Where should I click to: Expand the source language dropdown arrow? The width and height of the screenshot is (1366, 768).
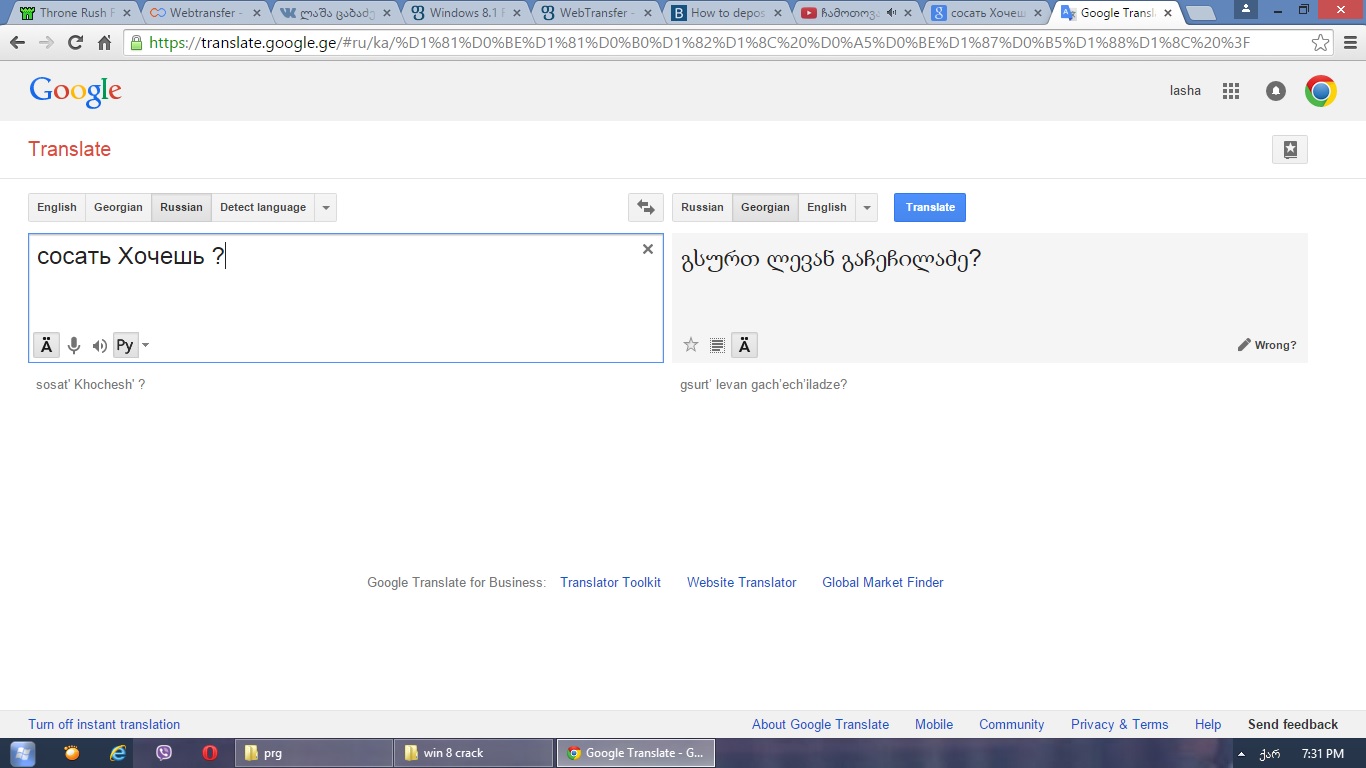[x=326, y=207]
